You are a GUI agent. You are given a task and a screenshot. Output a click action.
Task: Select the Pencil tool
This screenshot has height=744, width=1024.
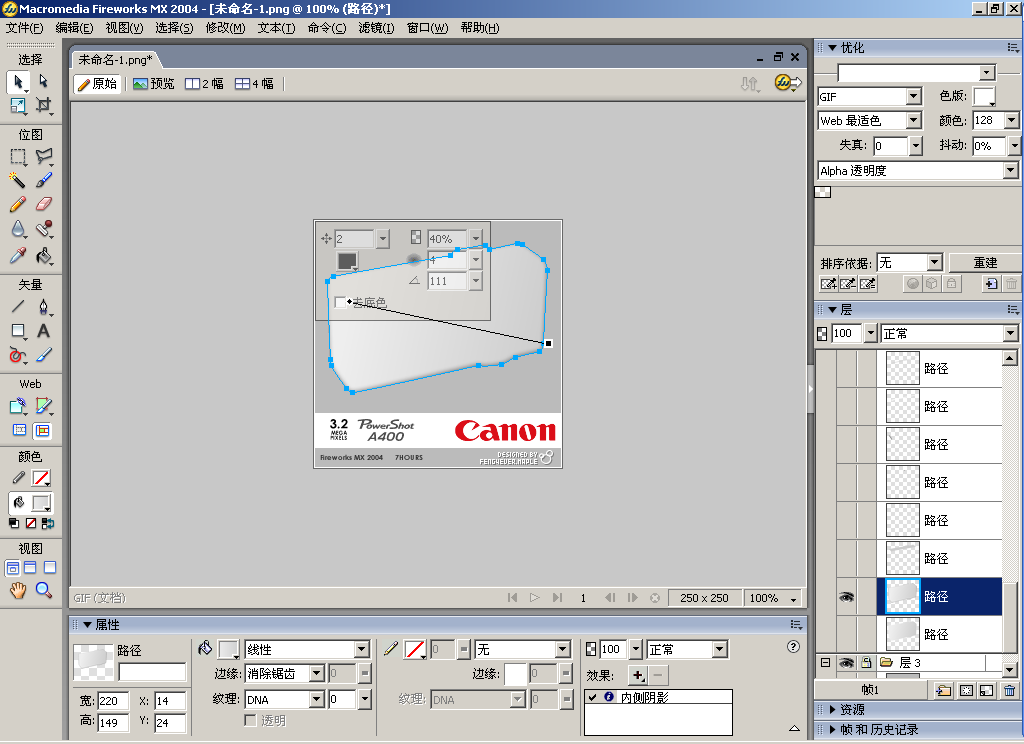(18, 204)
